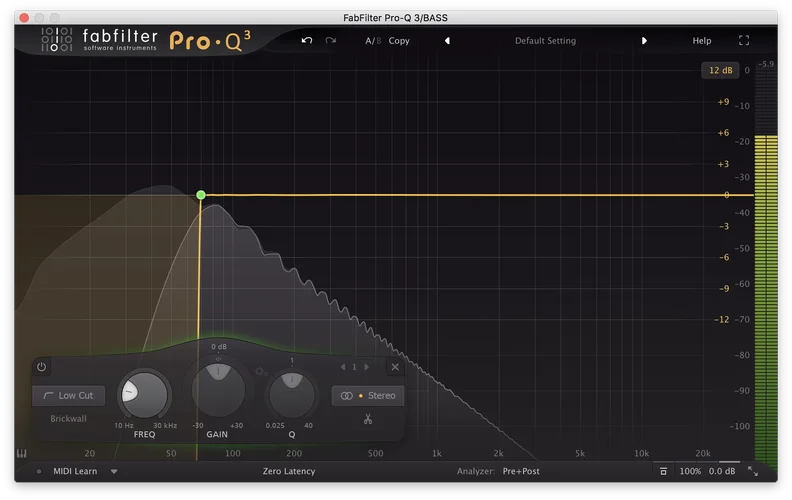Screen dimensions: 792x500
Task: Open the 12 dB display range dropdown
Action: point(720,70)
